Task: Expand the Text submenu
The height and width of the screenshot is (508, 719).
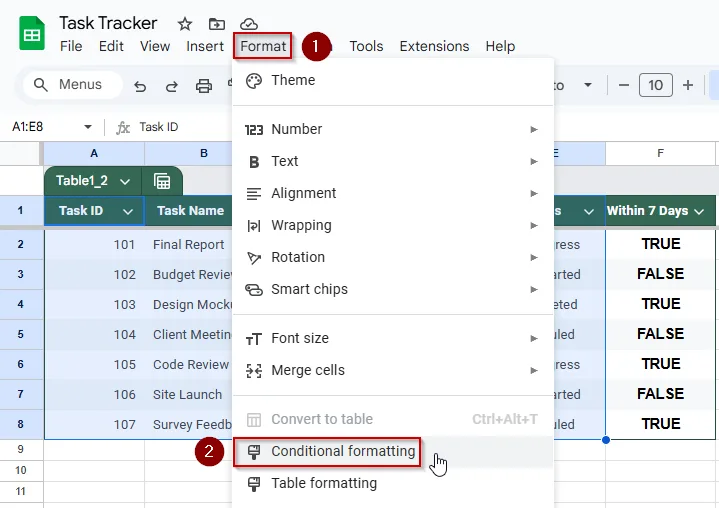Action: click(x=393, y=161)
